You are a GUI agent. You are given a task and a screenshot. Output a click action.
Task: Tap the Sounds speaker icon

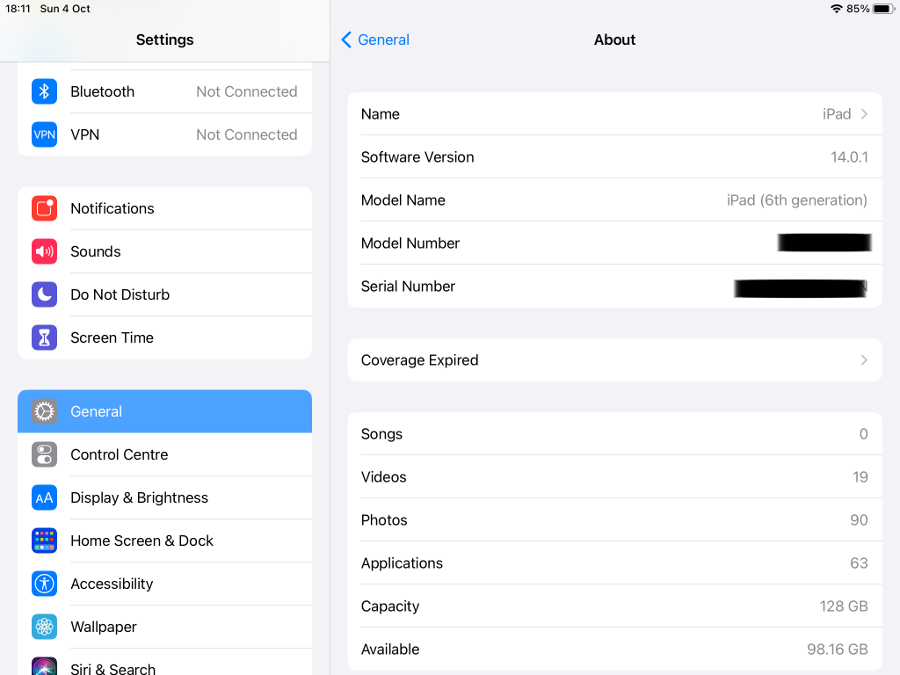pyautogui.click(x=44, y=251)
